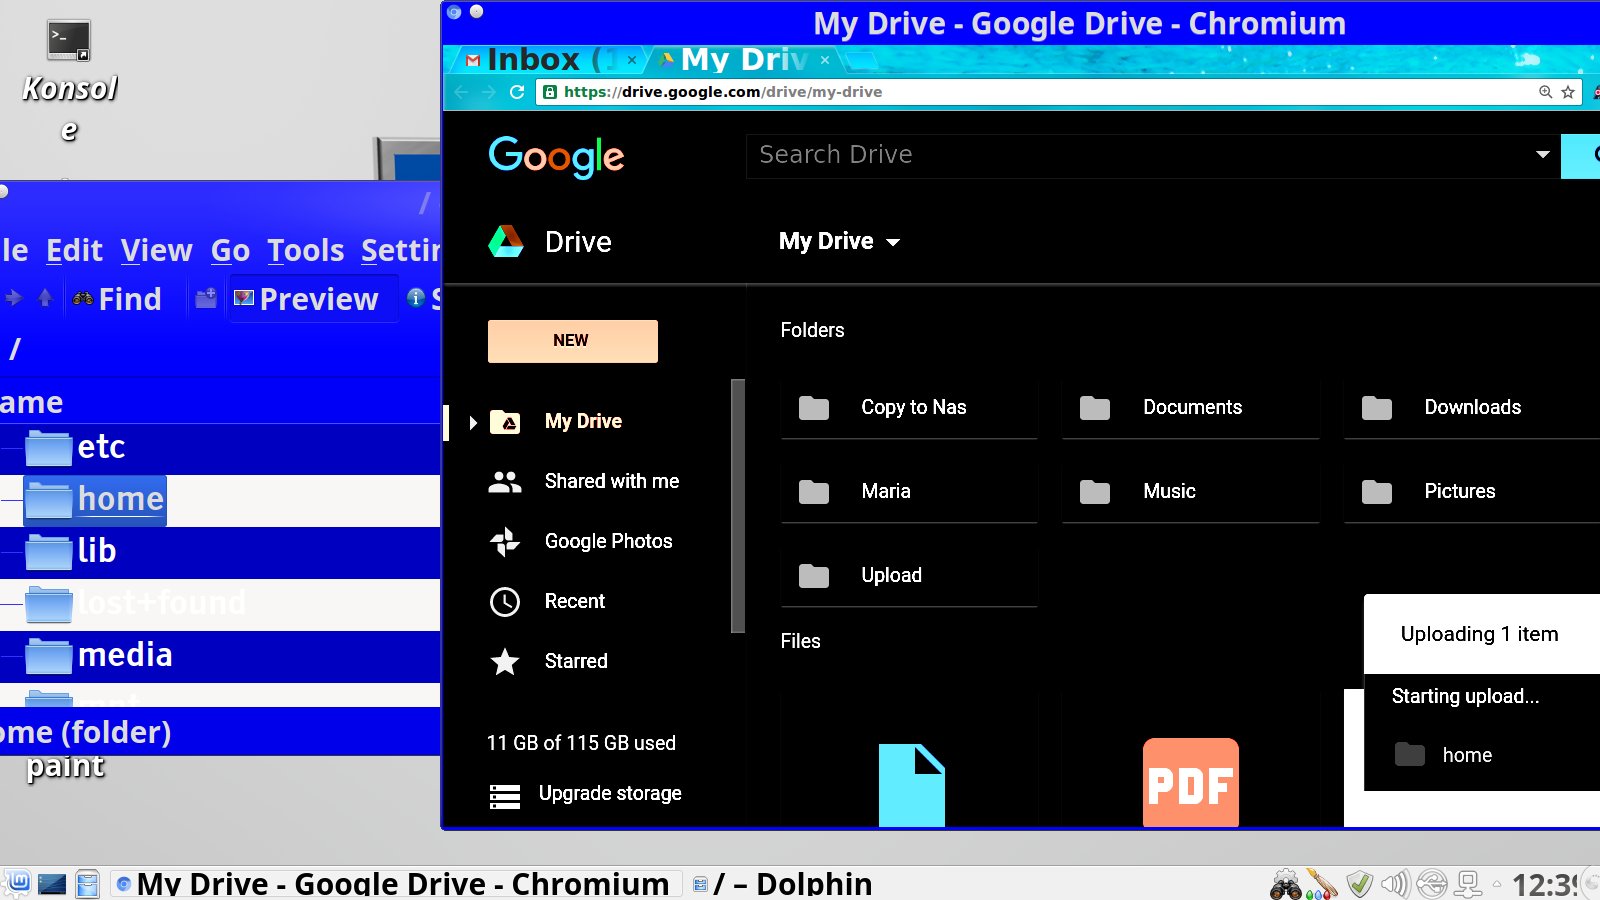Open Documents folder
Viewport: 1600px width, 900px height.
1191,408
